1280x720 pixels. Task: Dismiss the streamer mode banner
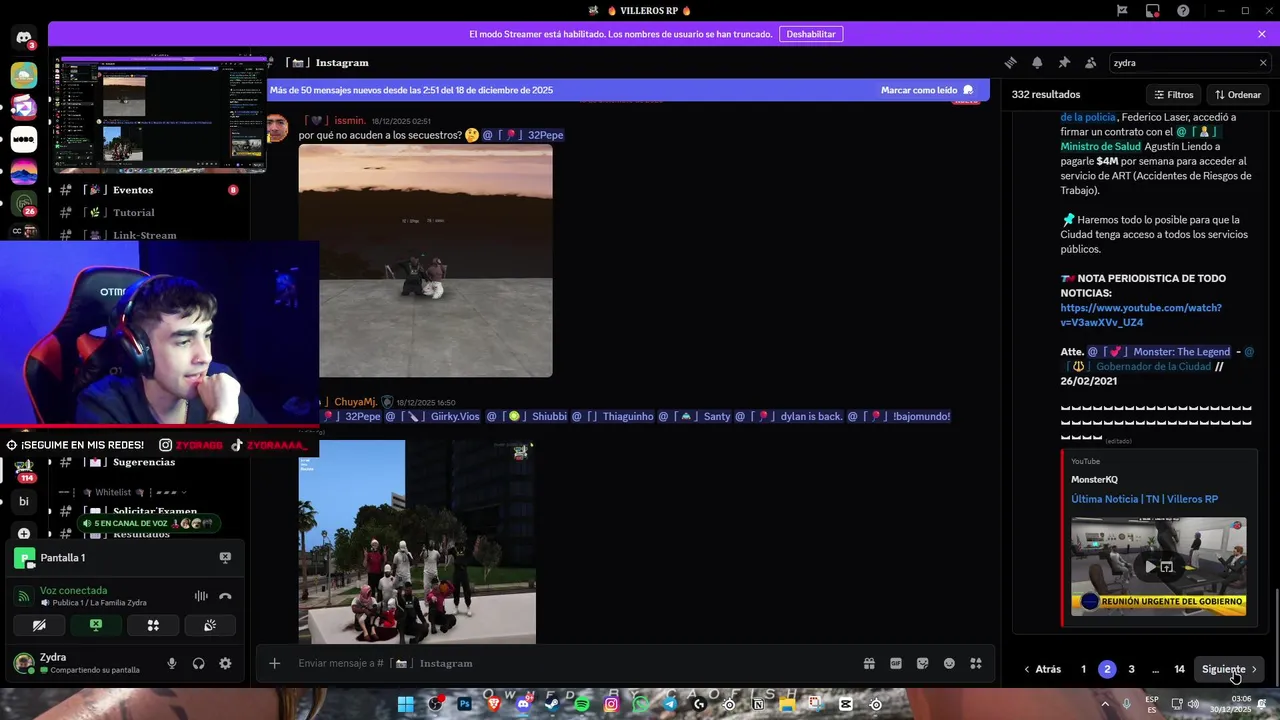pos(1262,34)
